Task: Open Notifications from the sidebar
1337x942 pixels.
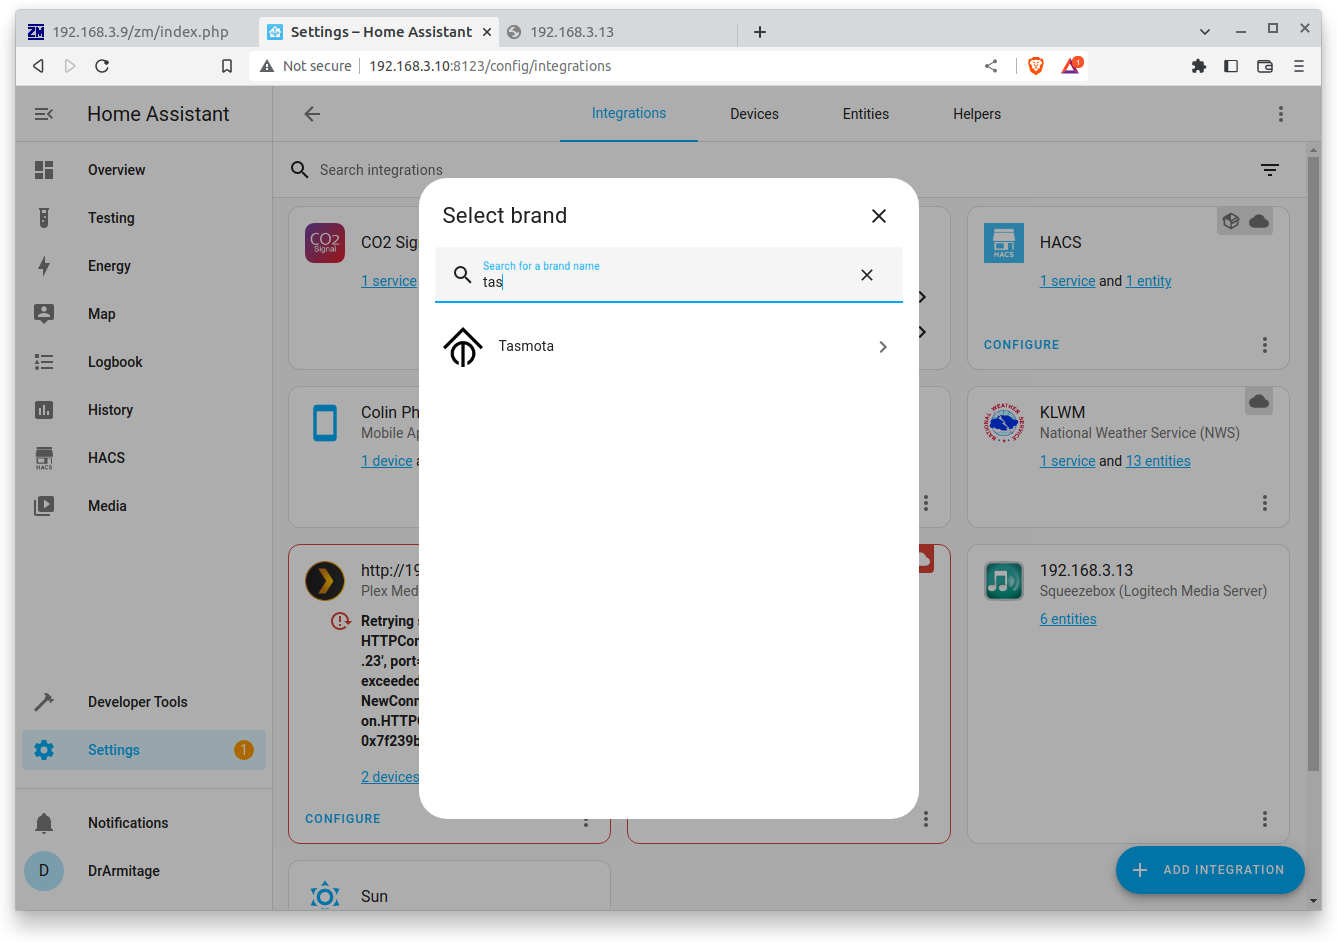Action: (x=144, y=823)
